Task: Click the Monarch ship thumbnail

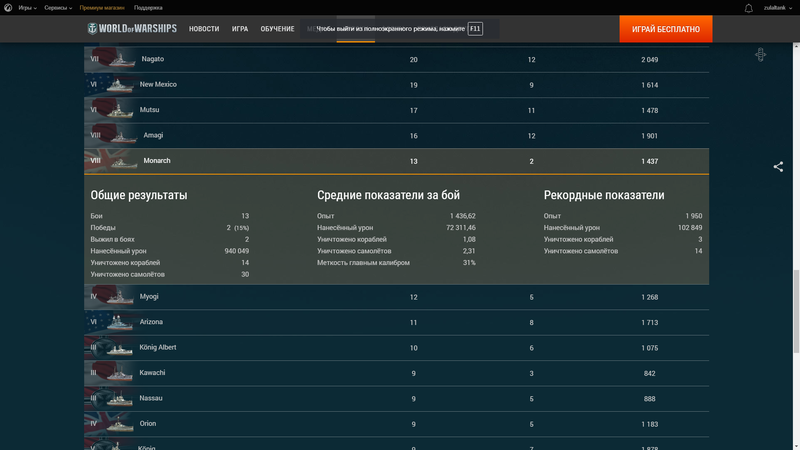Action: [124, 162]
